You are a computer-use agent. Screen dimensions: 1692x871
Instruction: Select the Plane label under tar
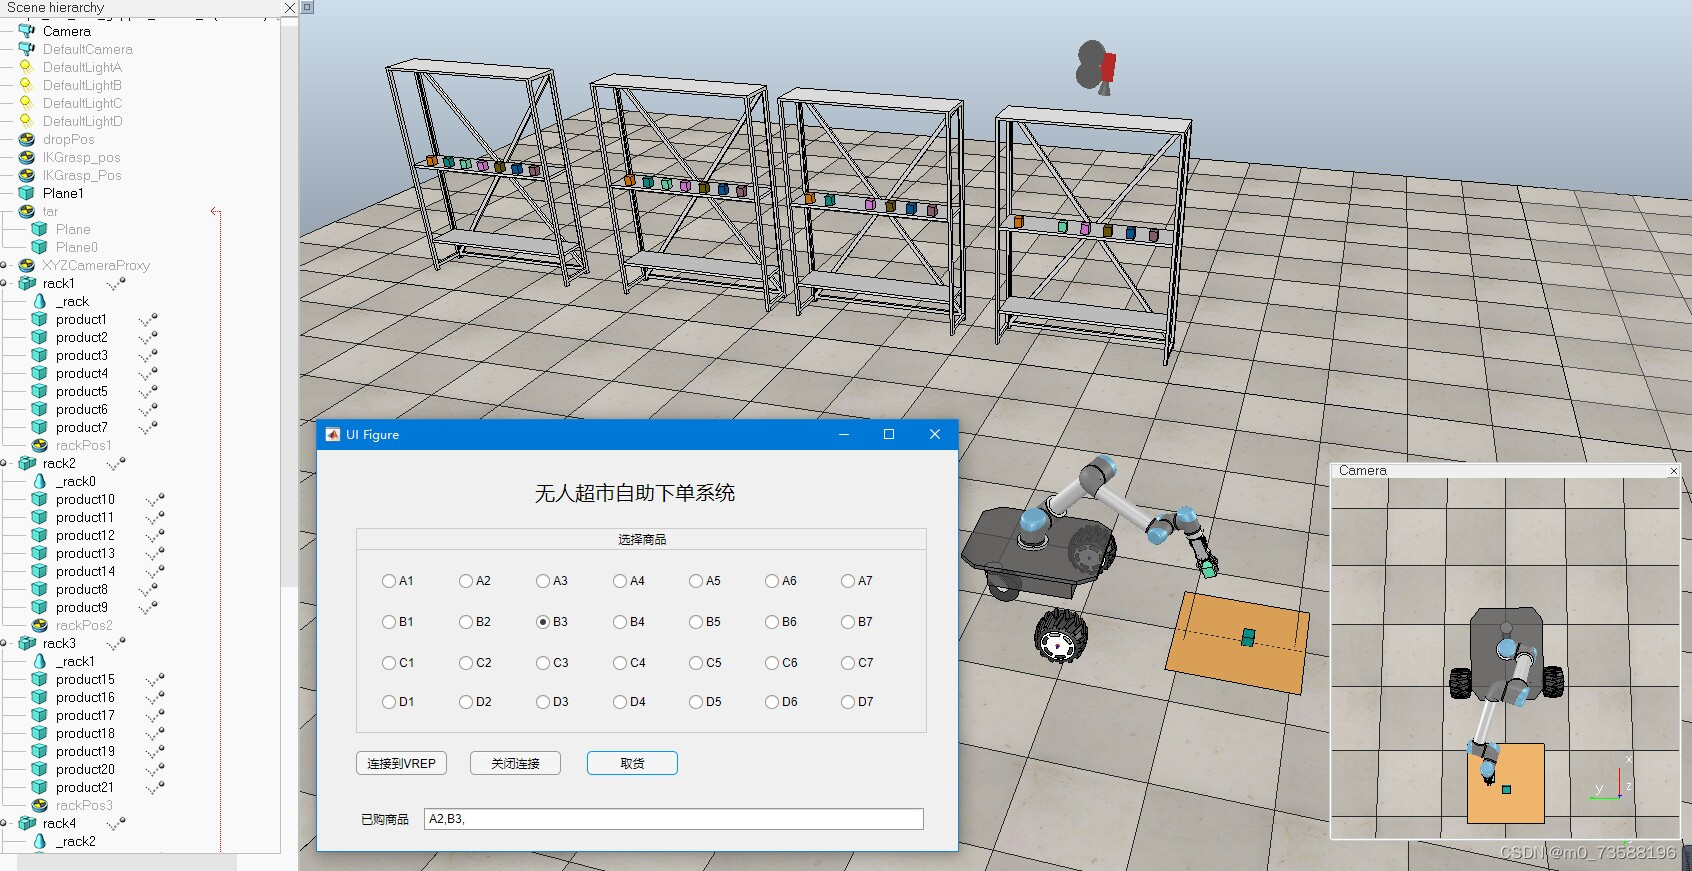73,229
